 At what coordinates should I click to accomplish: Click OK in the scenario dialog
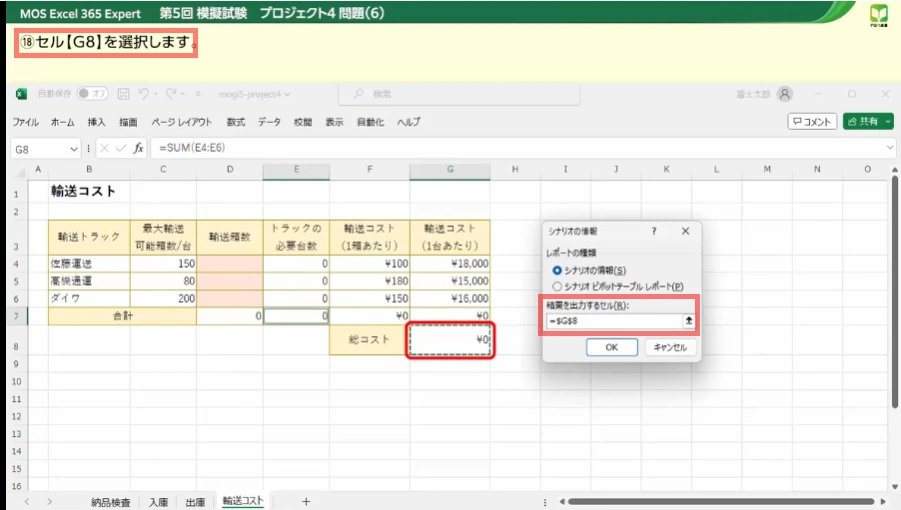tap(611, 347)
